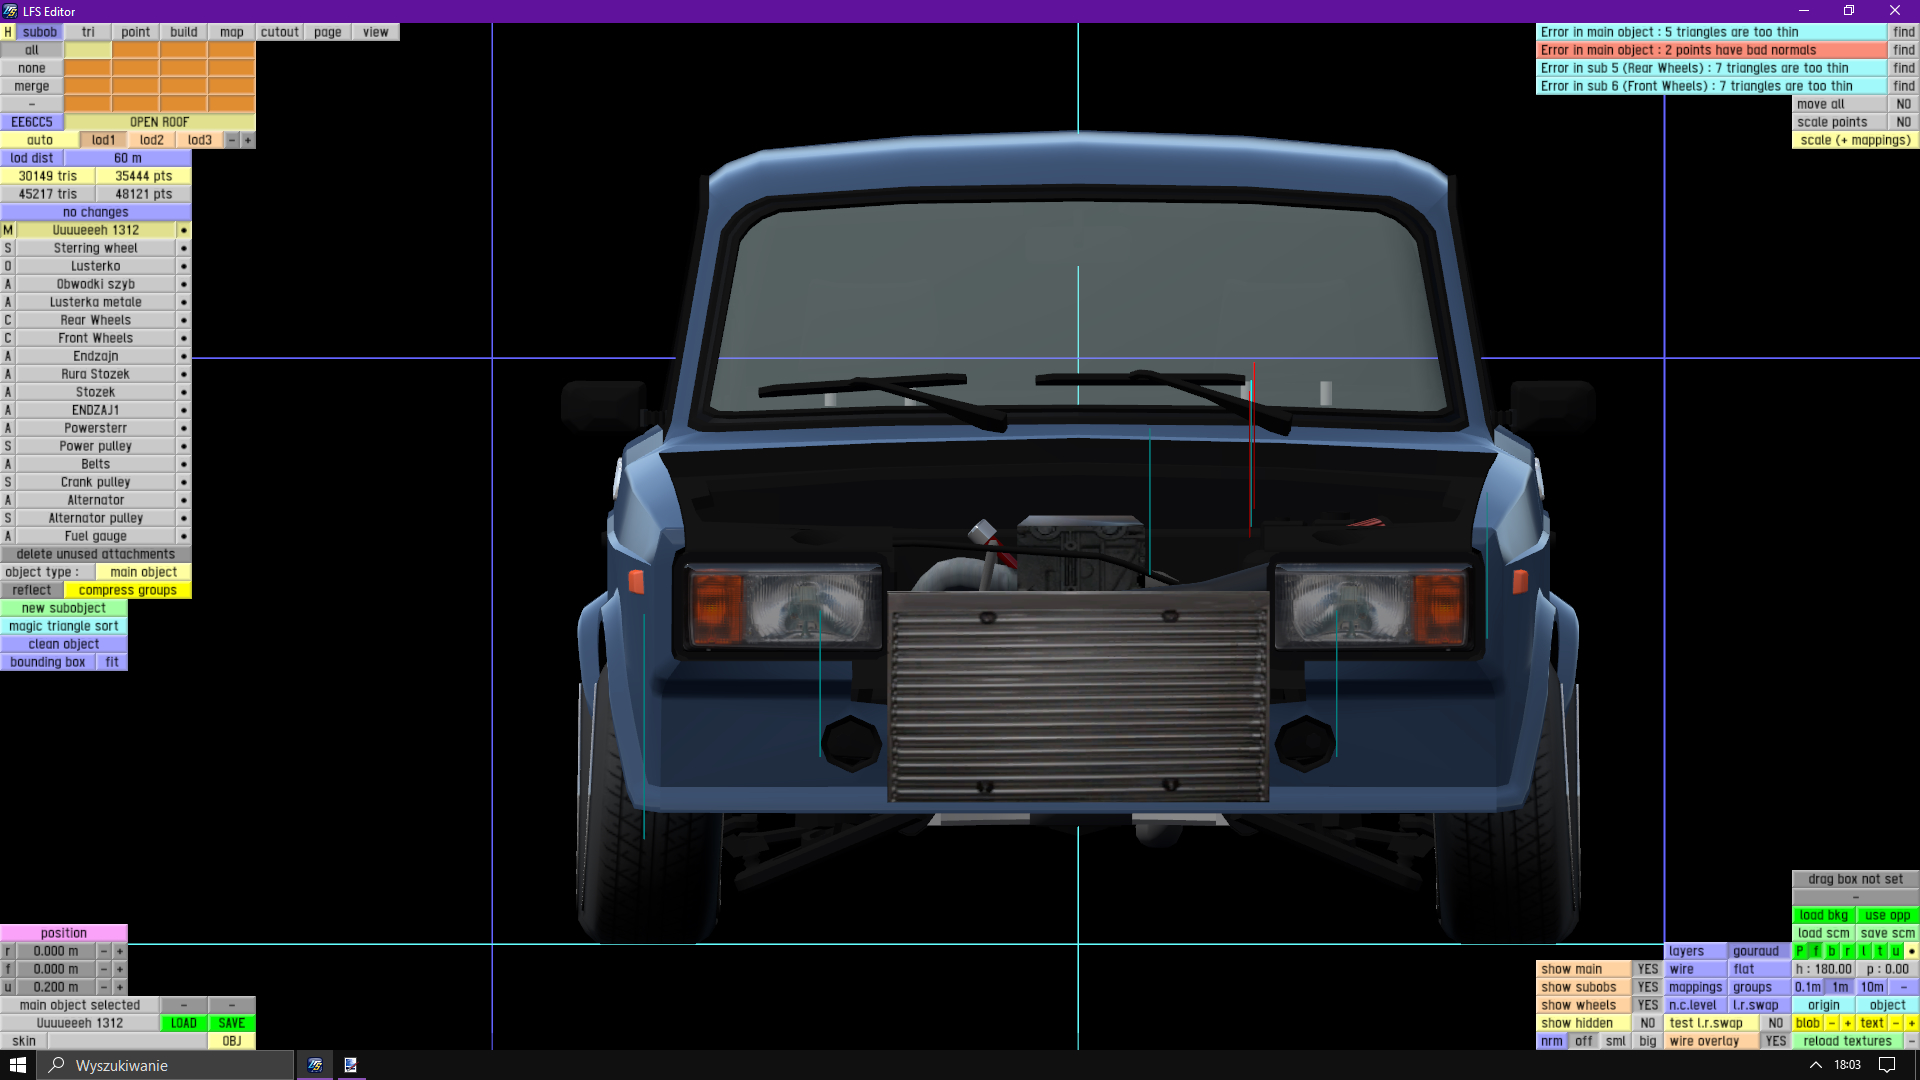Select the Alternator subobject in list
The width and height of the screenshot is (1920, 1080).
click(x=95, y=500)
